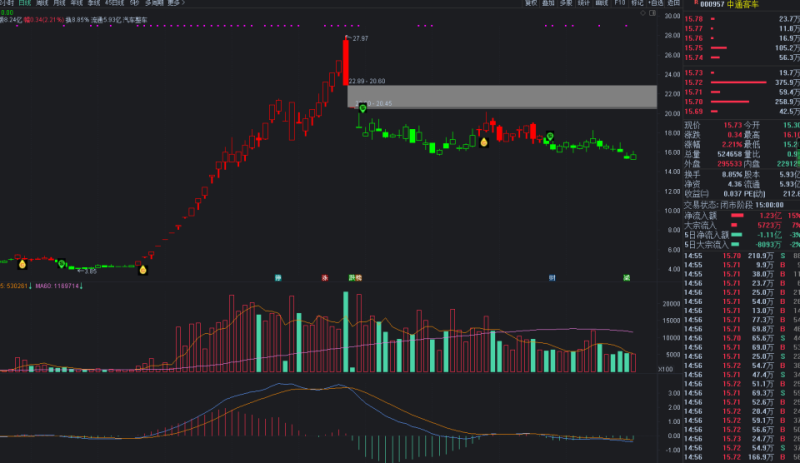This screenshot has height=463, width=800.
Task: Click the yellow money bag before the rally
Action: (143, 268)
